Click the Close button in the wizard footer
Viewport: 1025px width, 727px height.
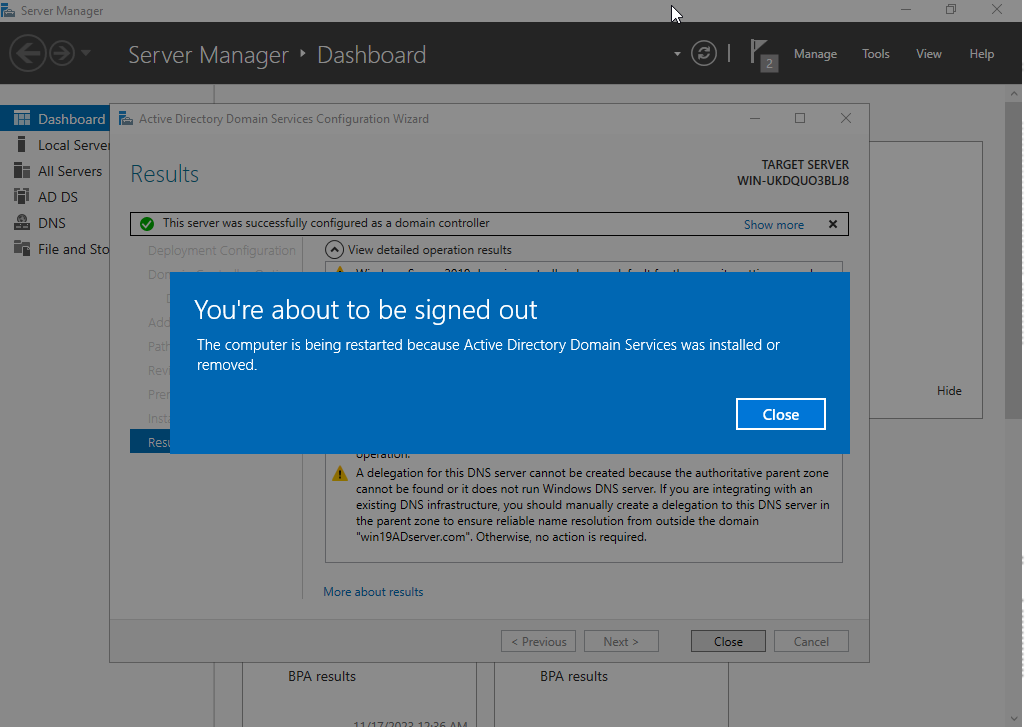(728, 641)
